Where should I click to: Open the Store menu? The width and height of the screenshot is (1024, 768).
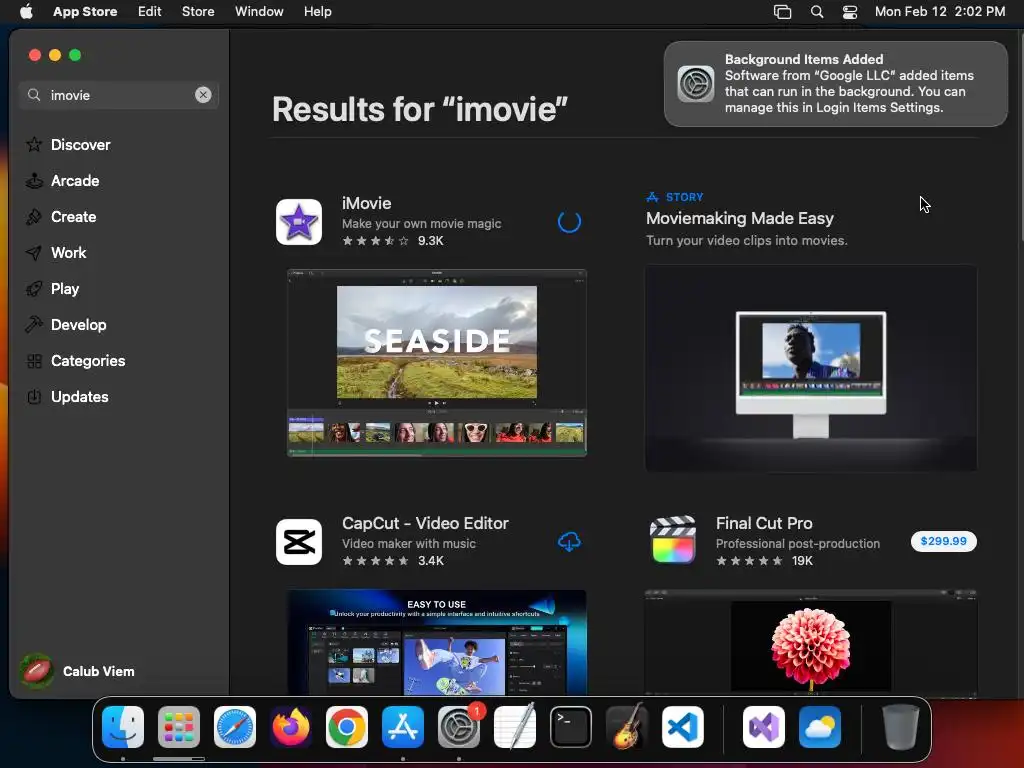198,12
